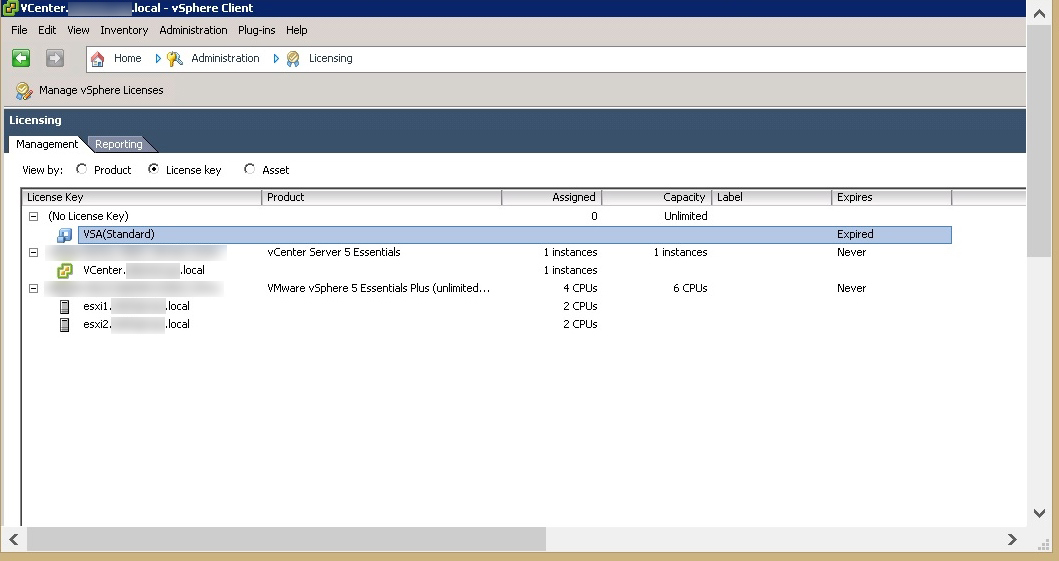Collapse the (No License Key) group

click(x=33, y=217)
